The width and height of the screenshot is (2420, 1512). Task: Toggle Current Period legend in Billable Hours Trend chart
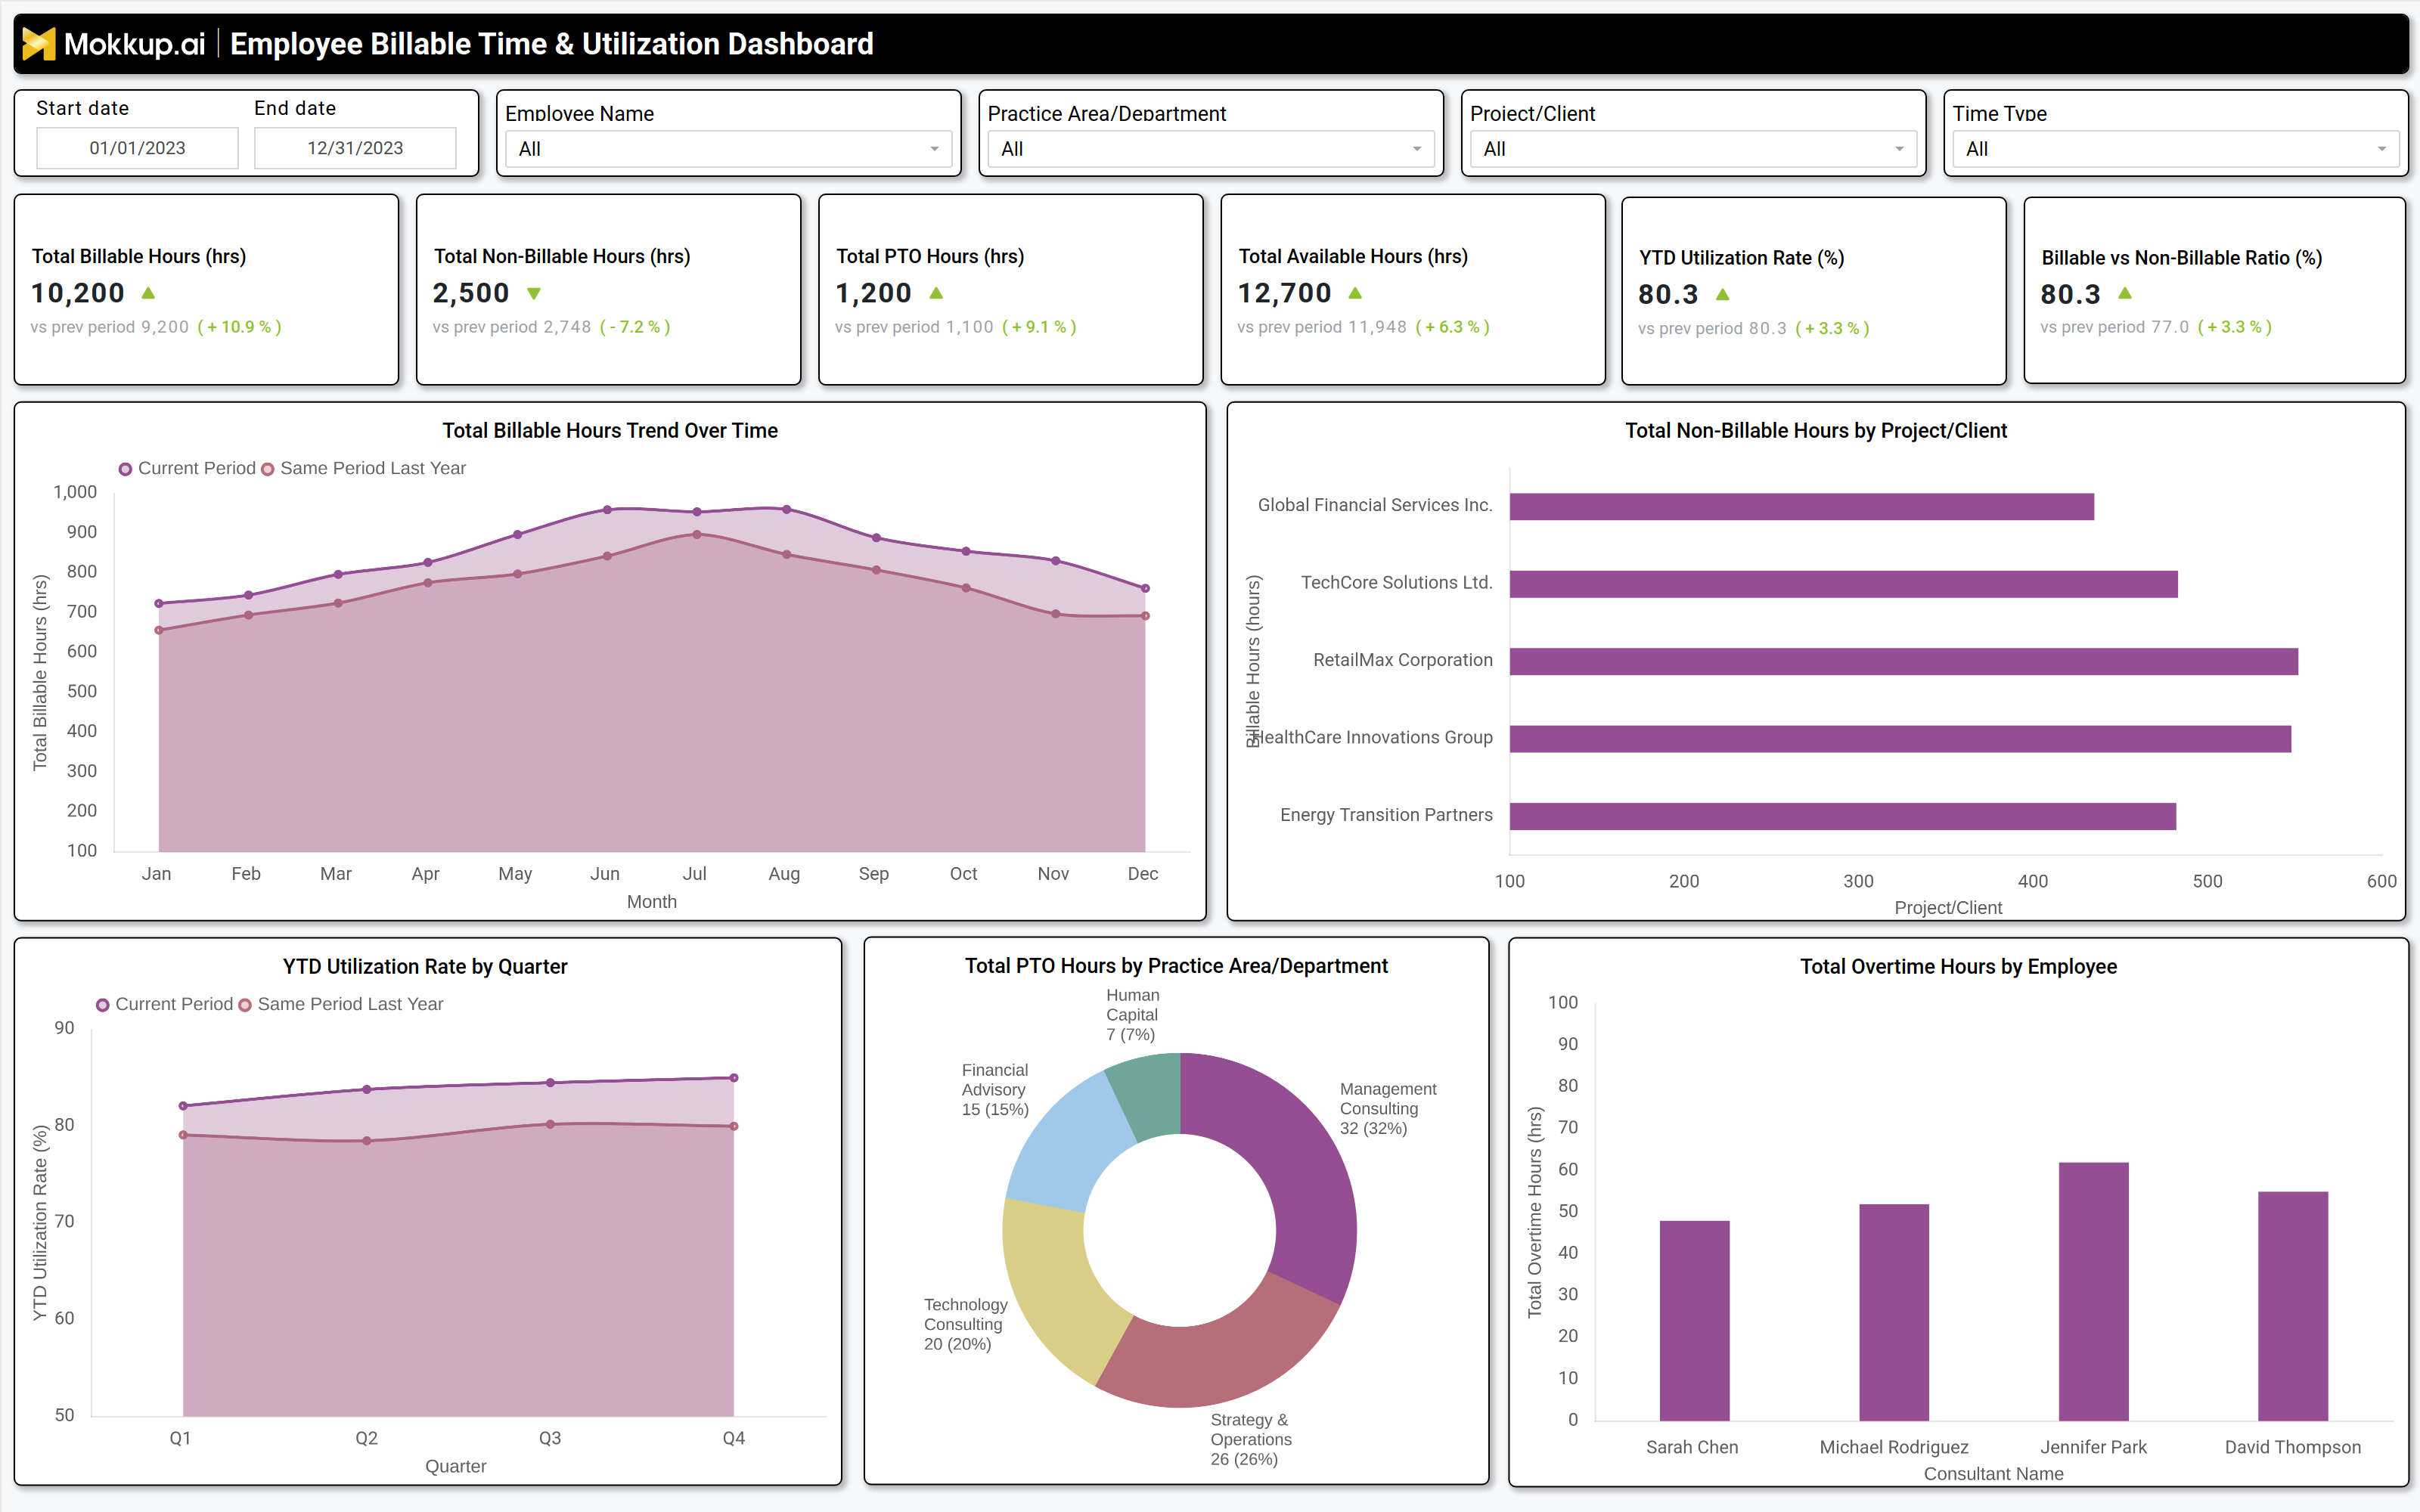pos(187,468)
